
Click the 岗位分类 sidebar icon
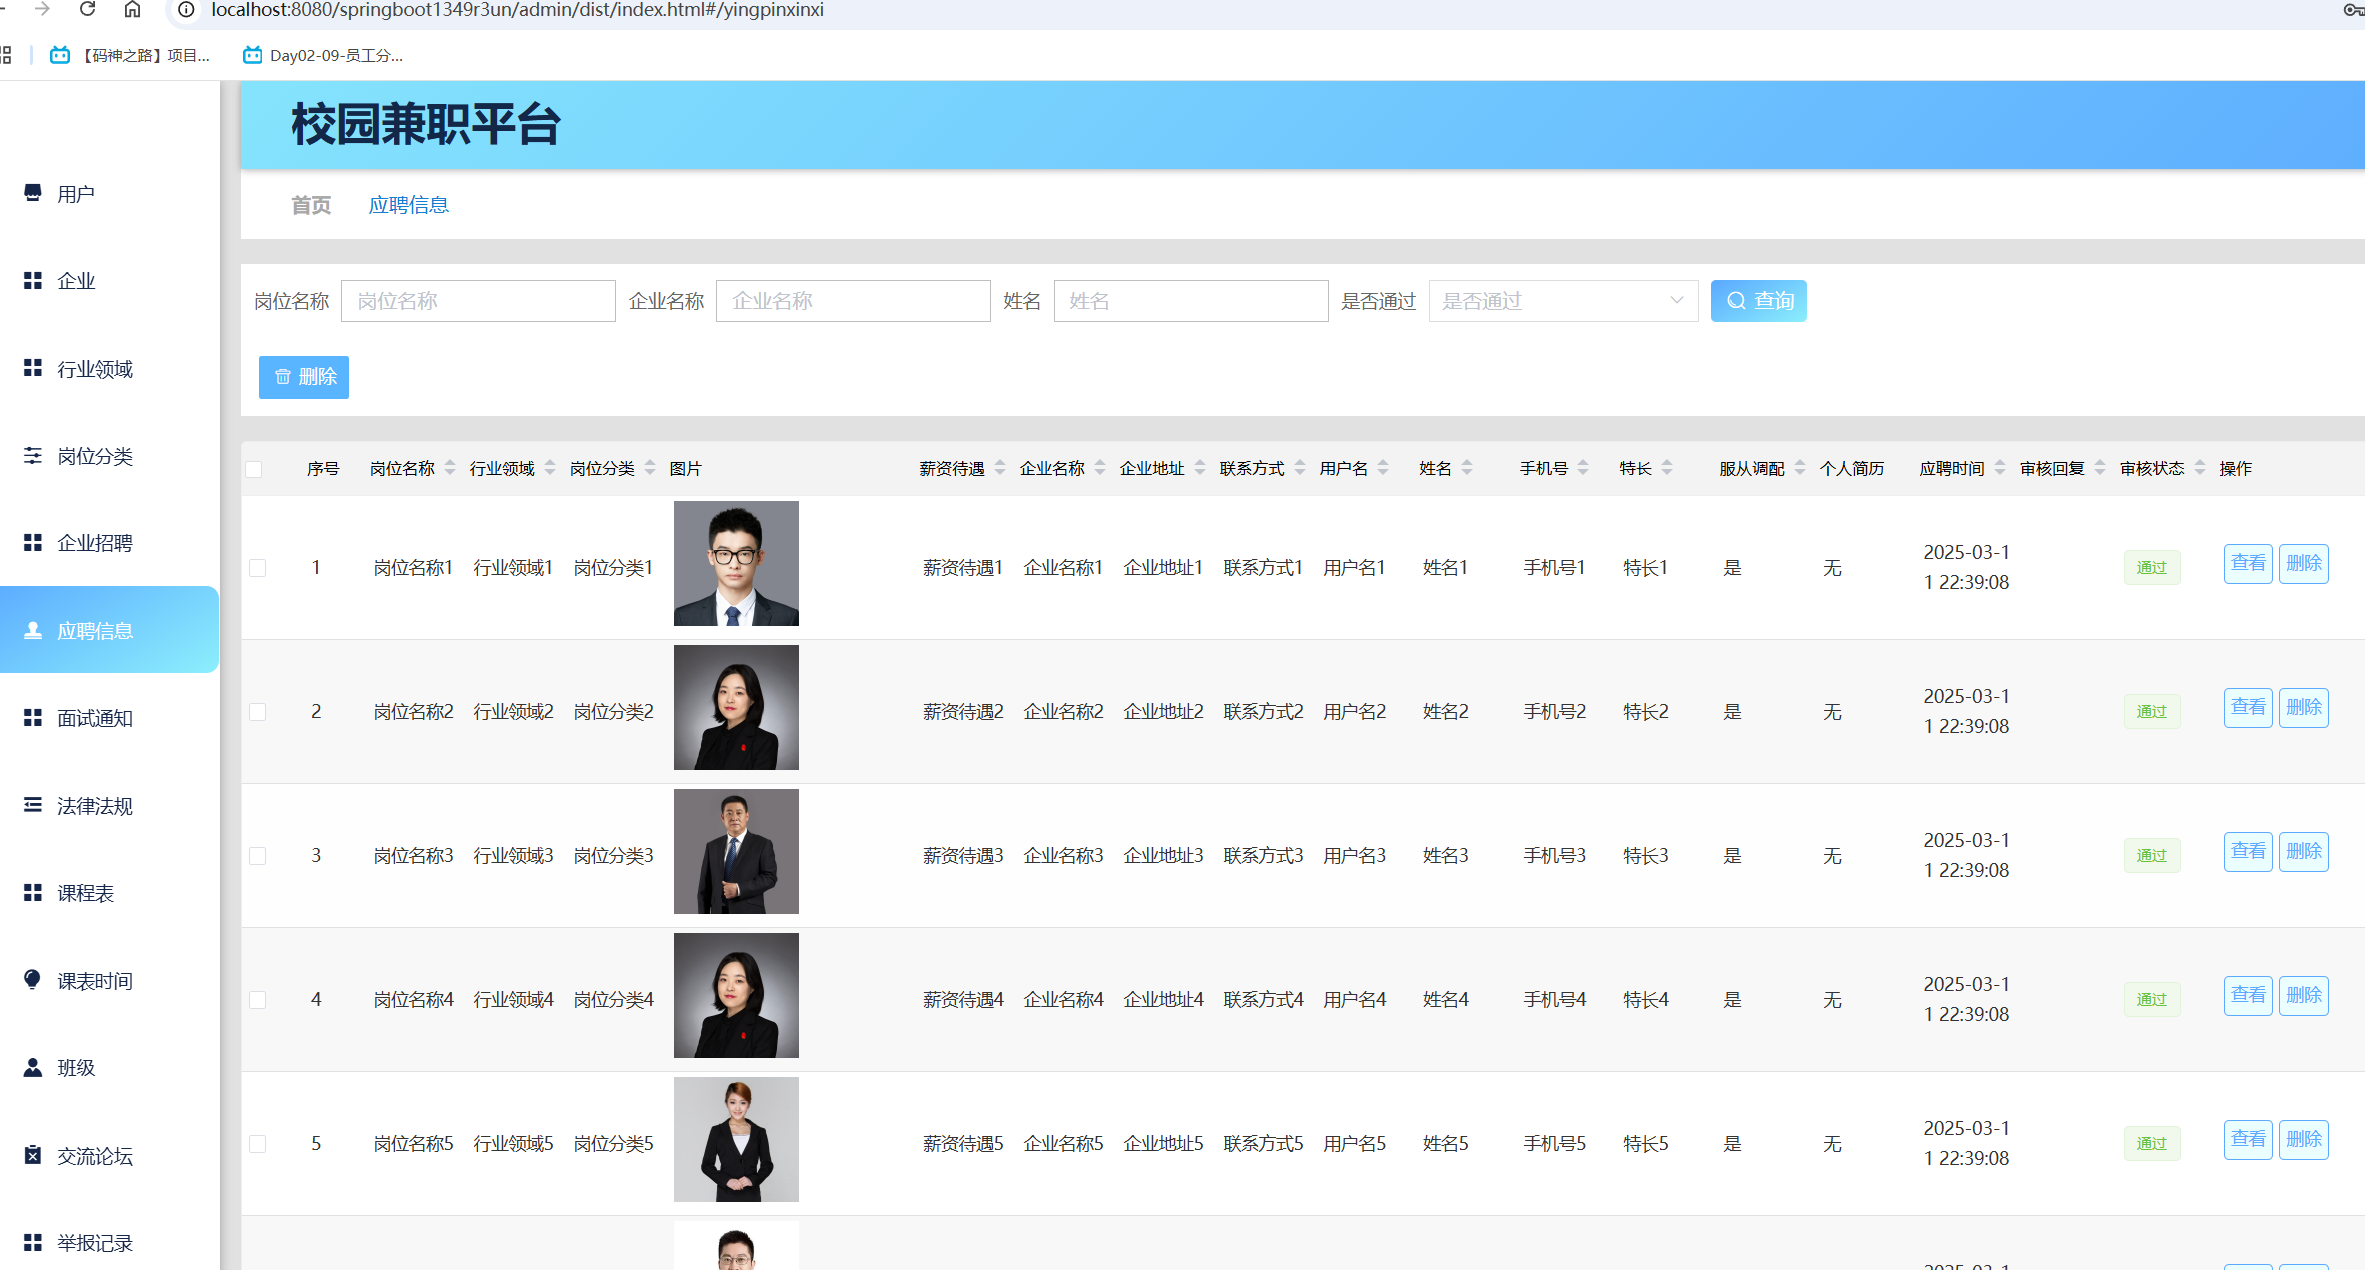click(x=33, y=456)
